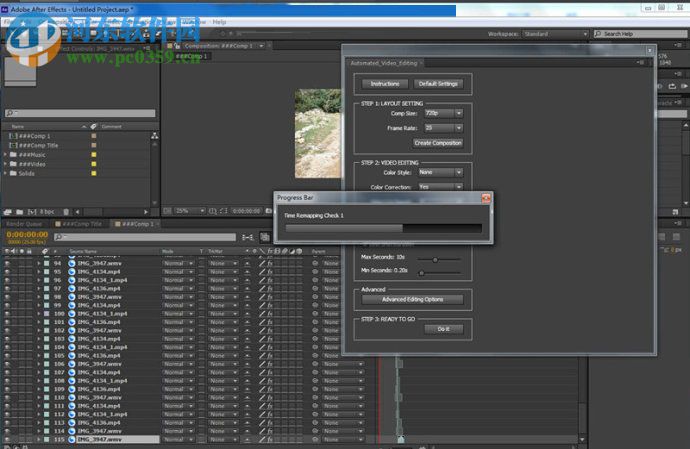Click the Create Composition button
This screenshot has height=449, width=690.
pyautogui.click(x=438, y=143)
